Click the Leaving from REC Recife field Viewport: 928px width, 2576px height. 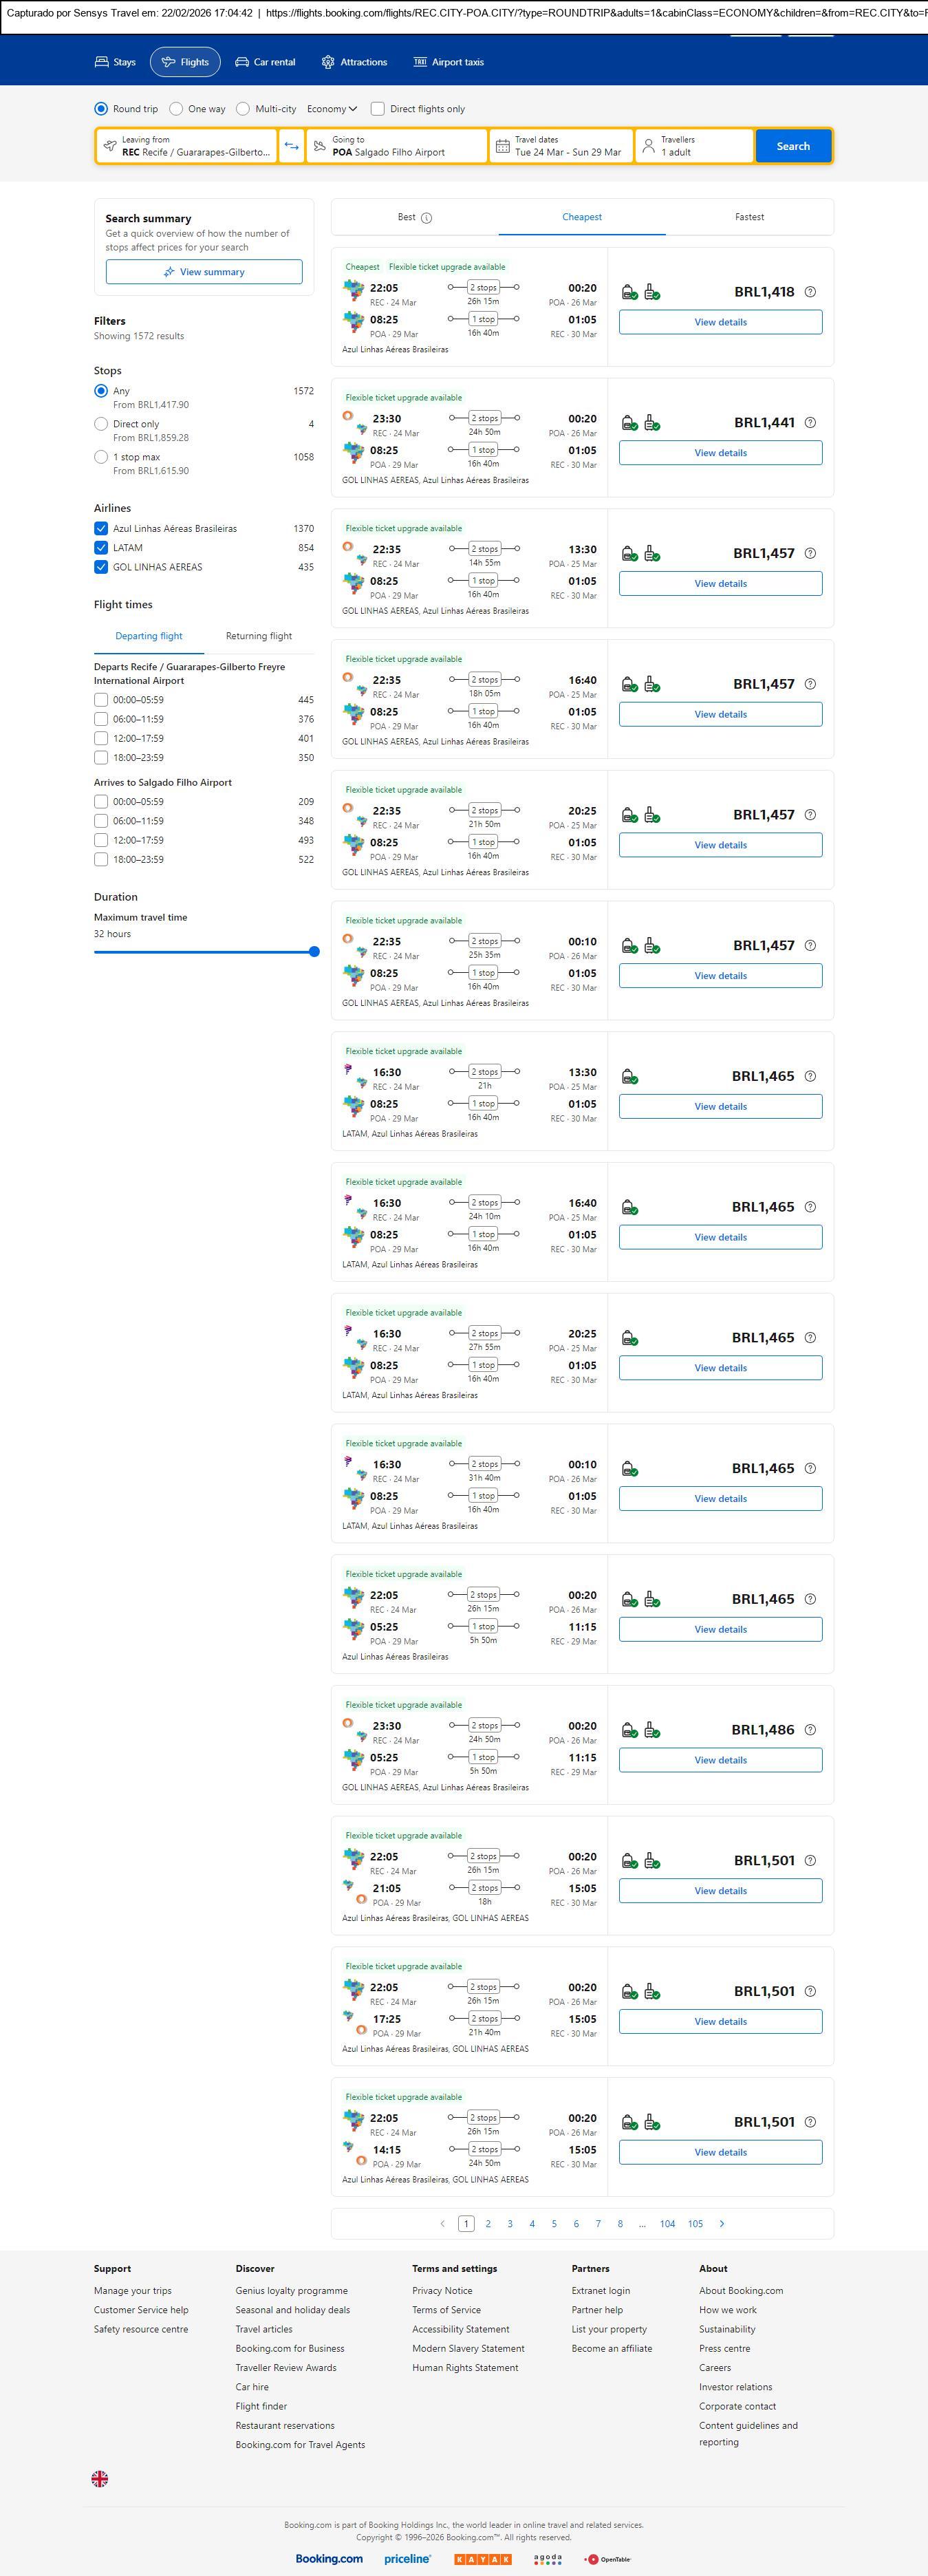coord(187,146)
